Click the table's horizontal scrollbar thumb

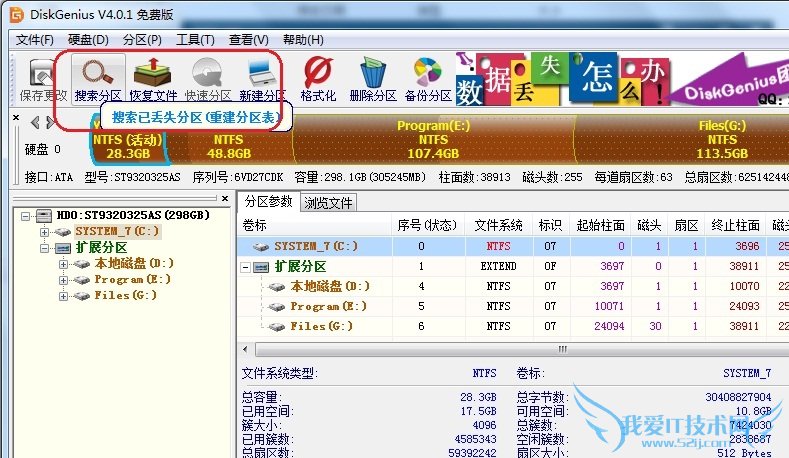click(523, 349)
